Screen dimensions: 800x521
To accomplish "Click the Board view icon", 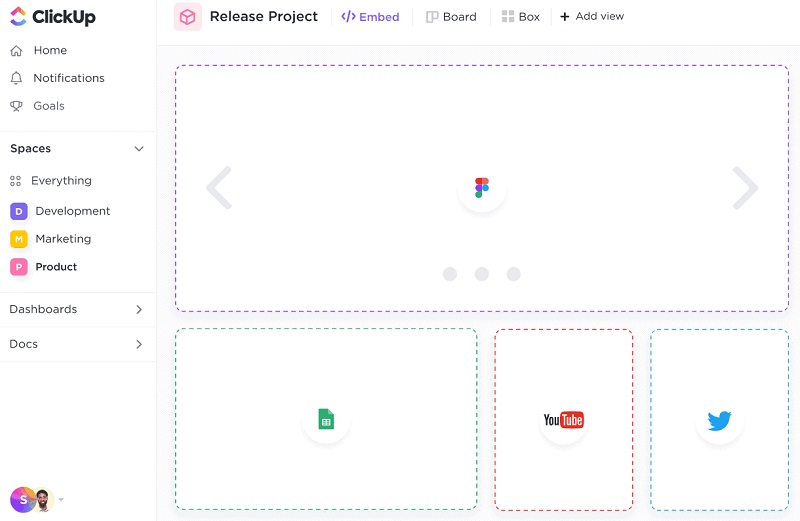I will [x=432, y=17].
